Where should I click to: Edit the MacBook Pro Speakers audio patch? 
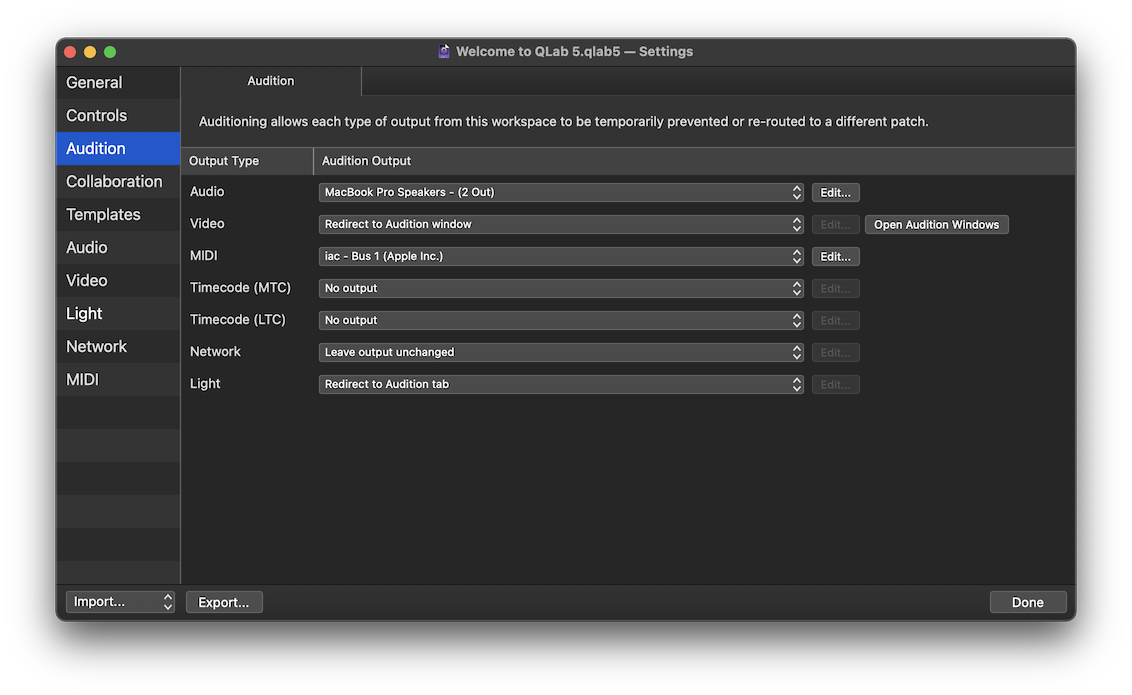pos(836,192)
